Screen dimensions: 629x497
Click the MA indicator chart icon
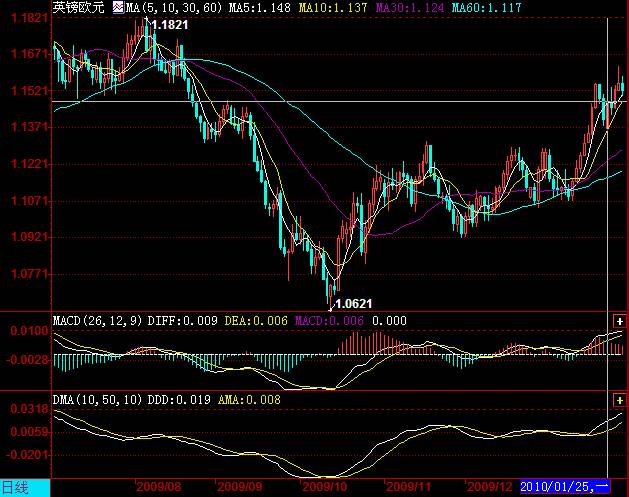[x=118, y=7]
